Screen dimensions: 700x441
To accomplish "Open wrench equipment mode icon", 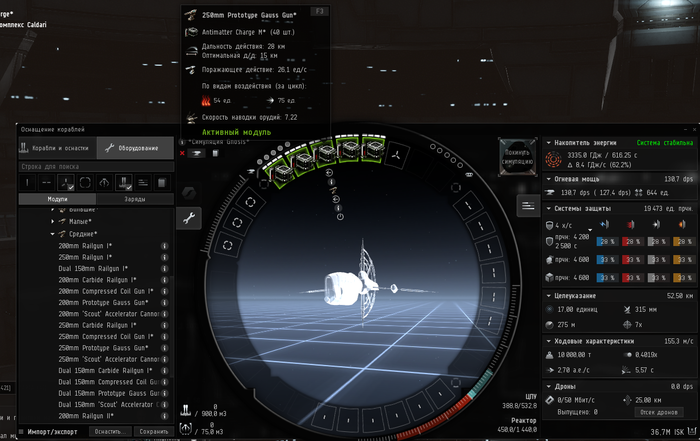I will tap(187, 217).
